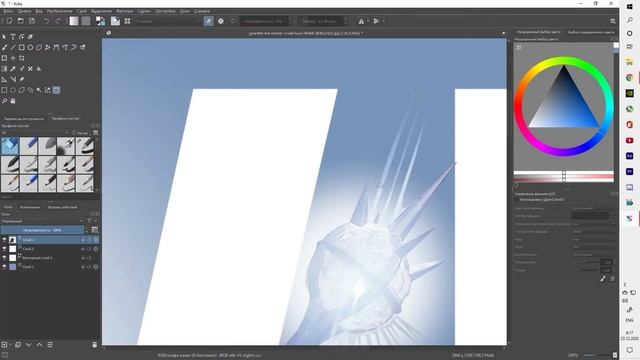Select the Color Sampler eyedropper tool
Image resolution: width=640 pixels, height=360 pixels.
13,69
